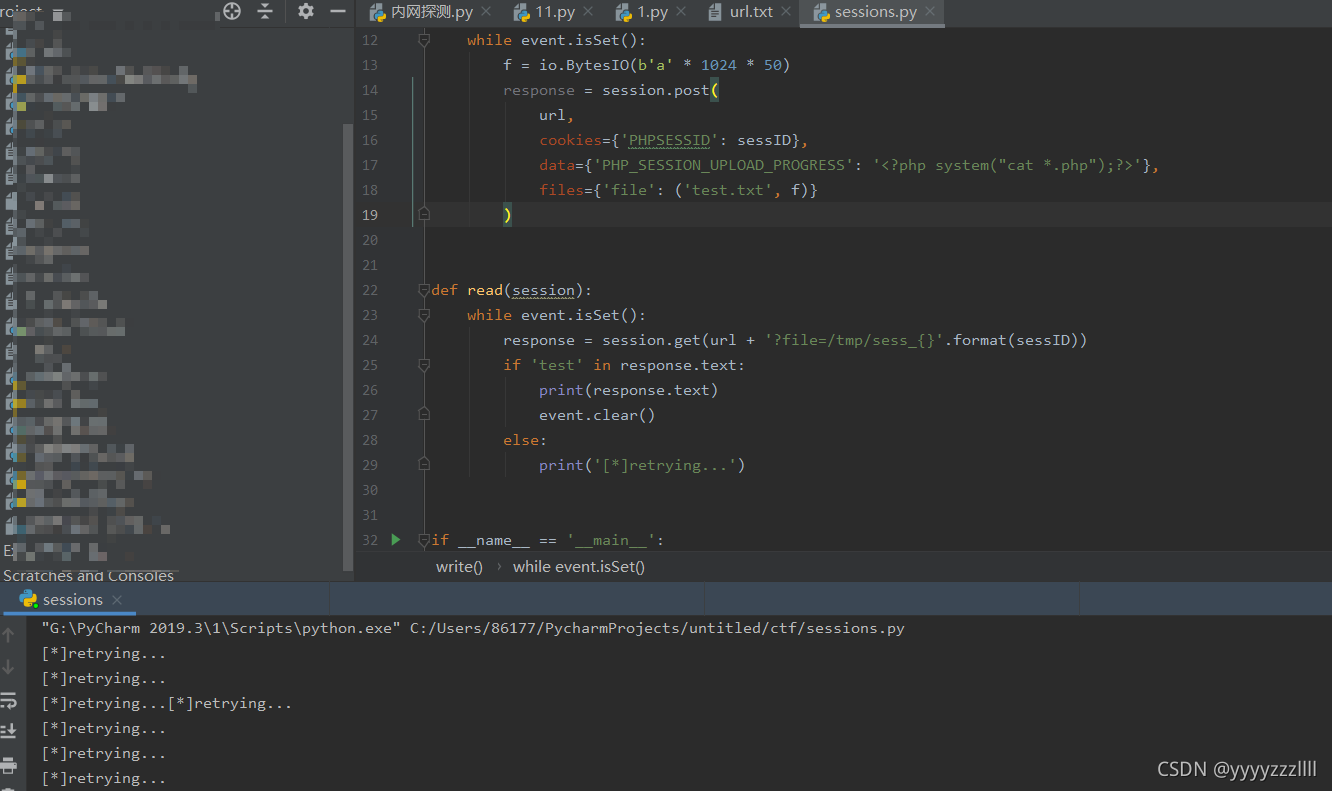
Task: Click the 'PHPSESSID' cookie key on line 16
Action: tap(668, 140)
